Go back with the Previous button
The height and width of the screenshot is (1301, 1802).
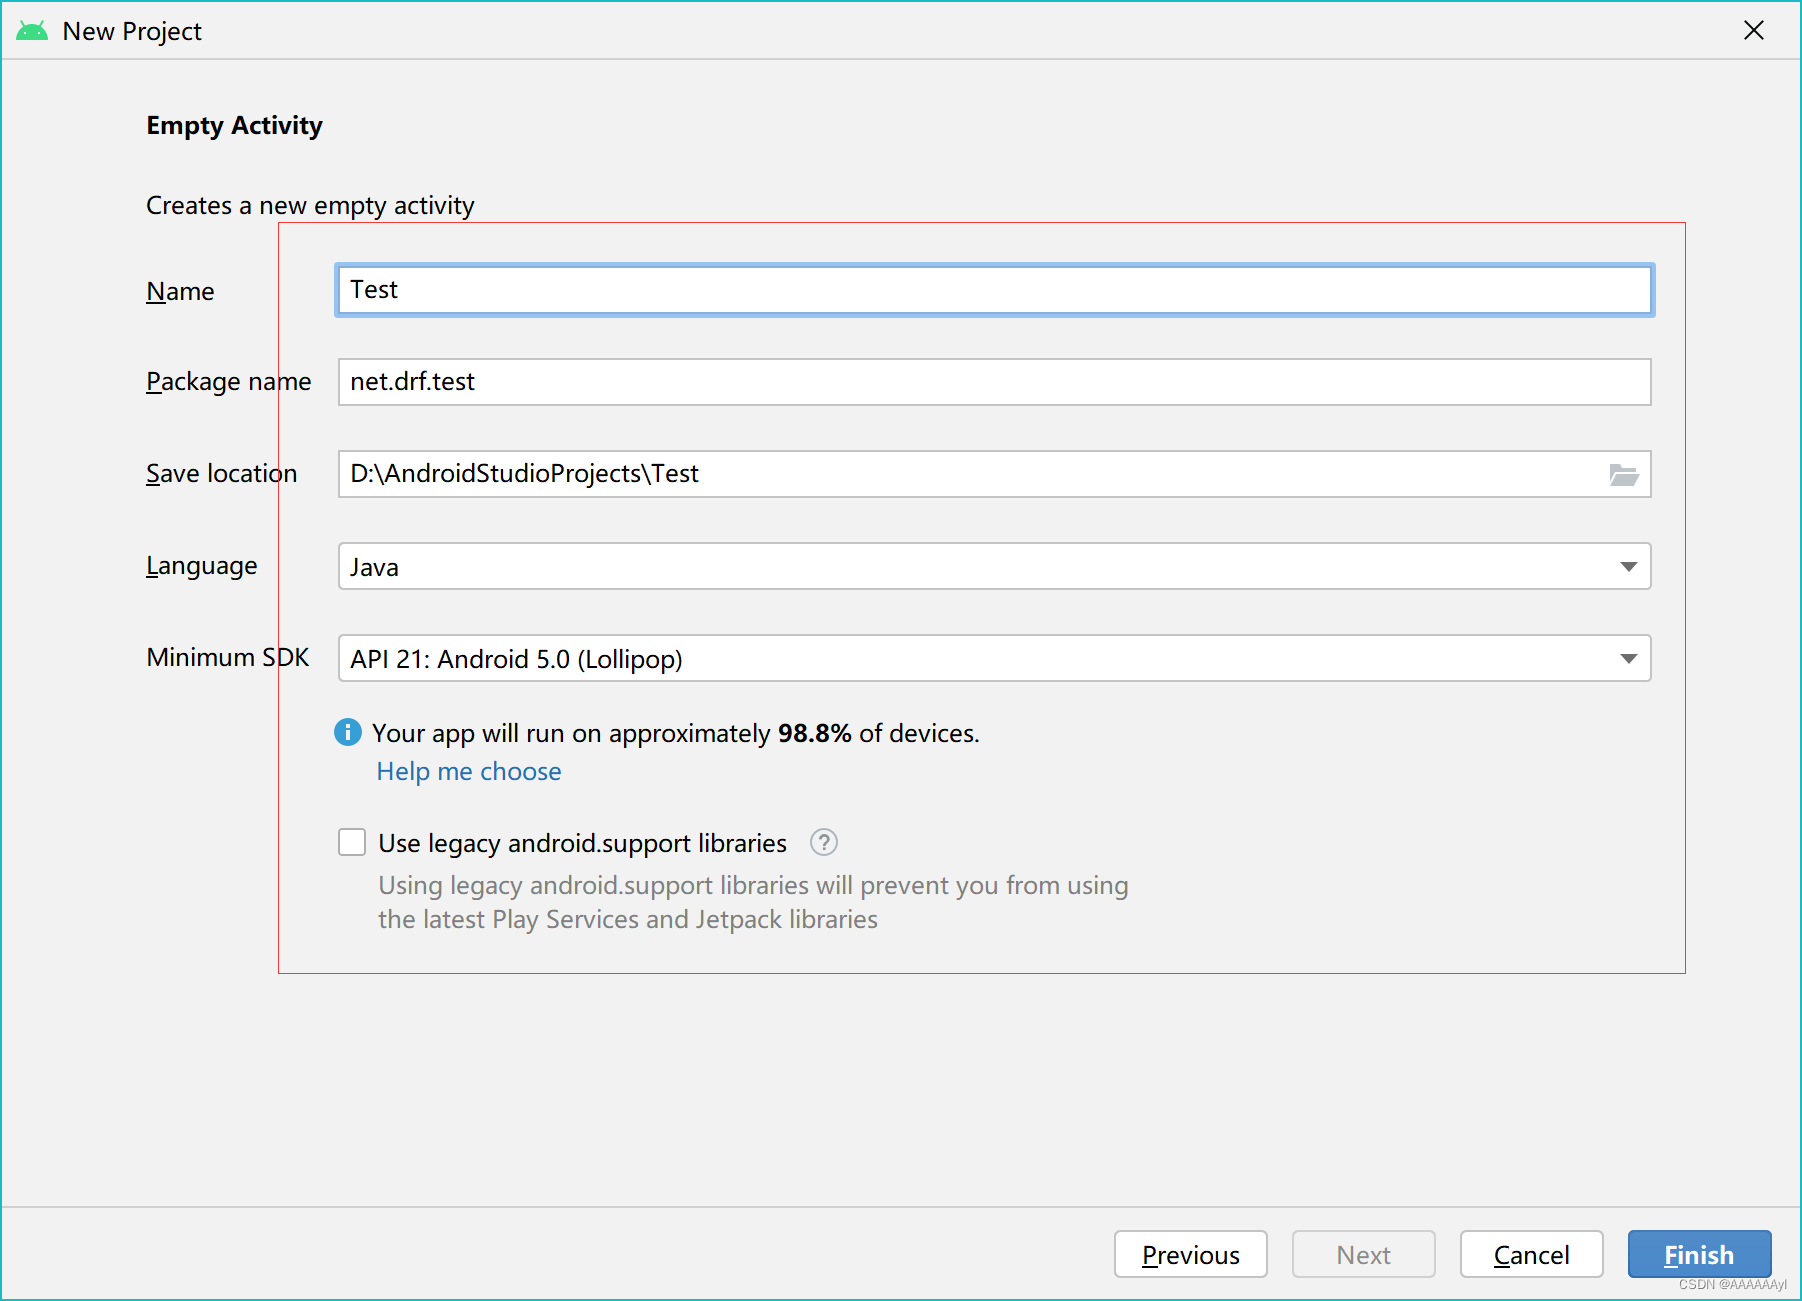(x=1190, y=1254)
